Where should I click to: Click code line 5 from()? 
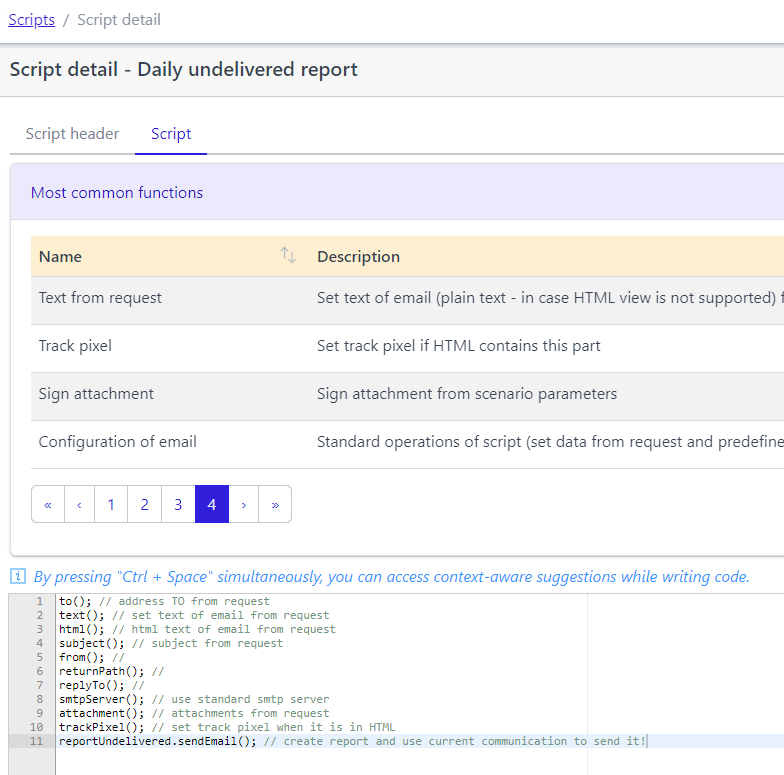[92, 657]
